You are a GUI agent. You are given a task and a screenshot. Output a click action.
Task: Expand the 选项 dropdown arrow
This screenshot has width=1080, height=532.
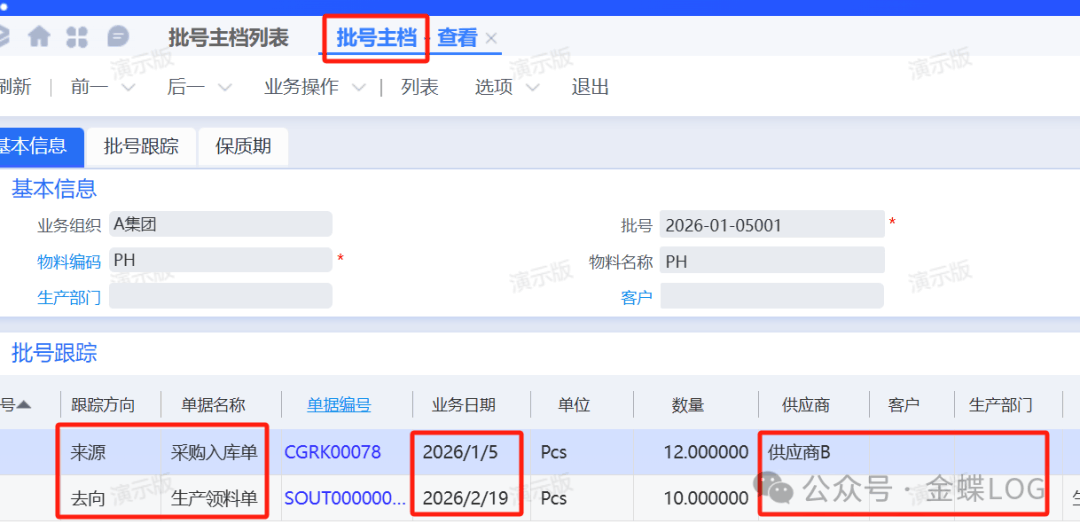point(532,88)
